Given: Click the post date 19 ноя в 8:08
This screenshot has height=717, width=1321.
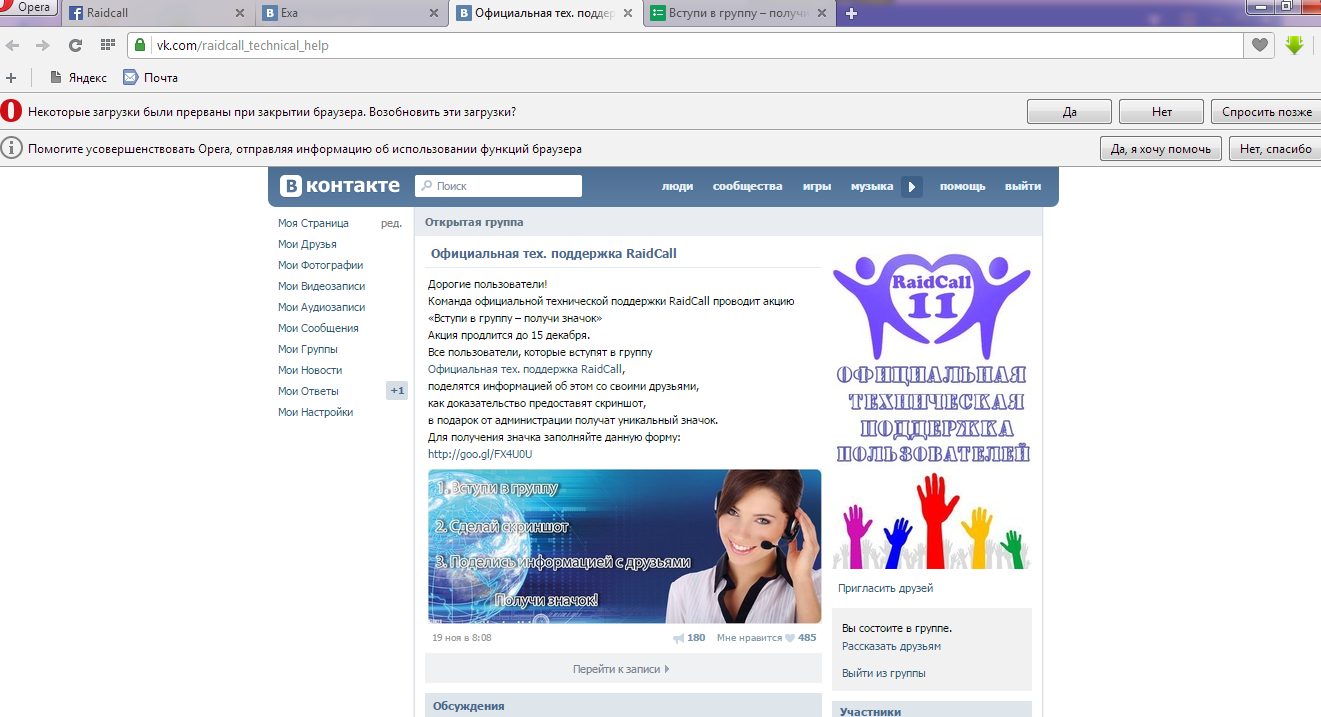Looking at the screenshot, I should [462, 638].
